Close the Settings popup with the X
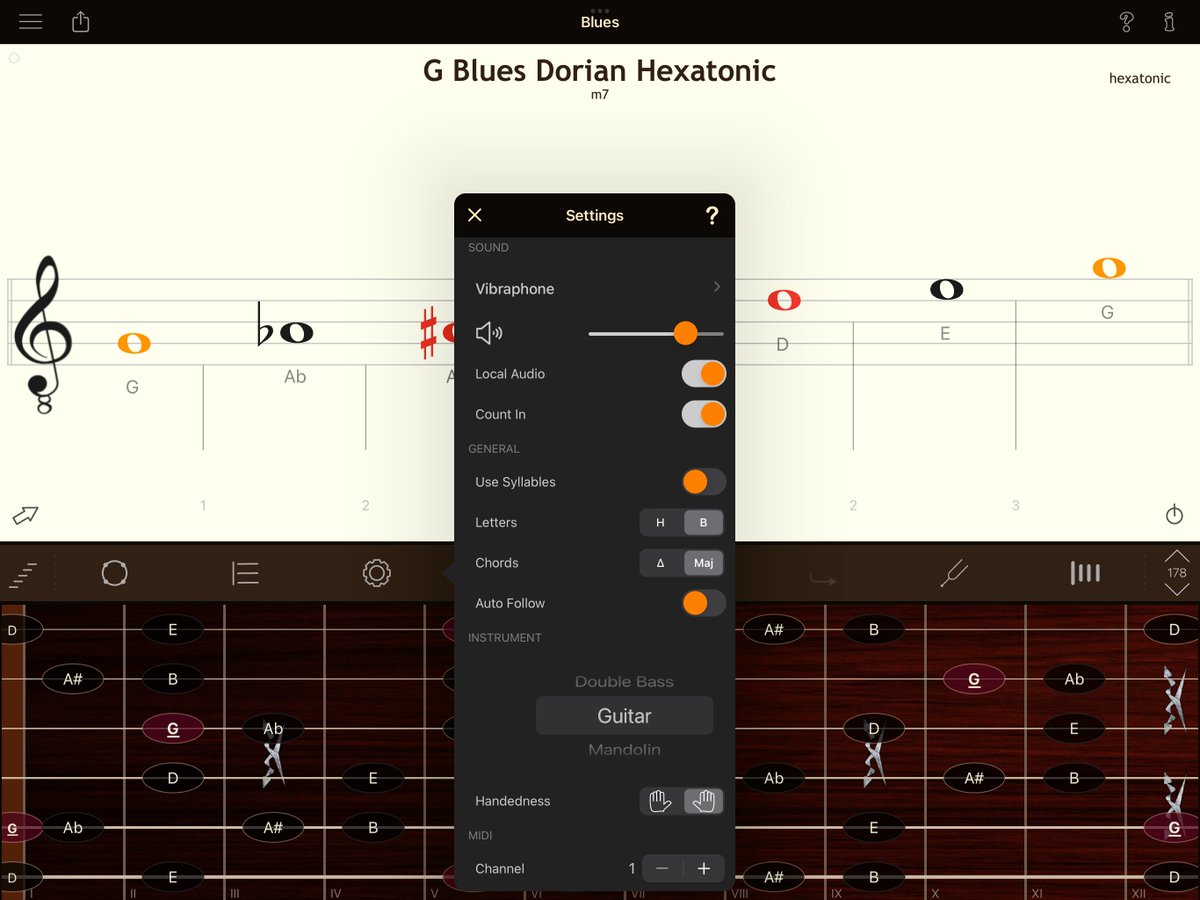Image resolution: width=1200 pixels, height=900 pixels. (475, 215)
